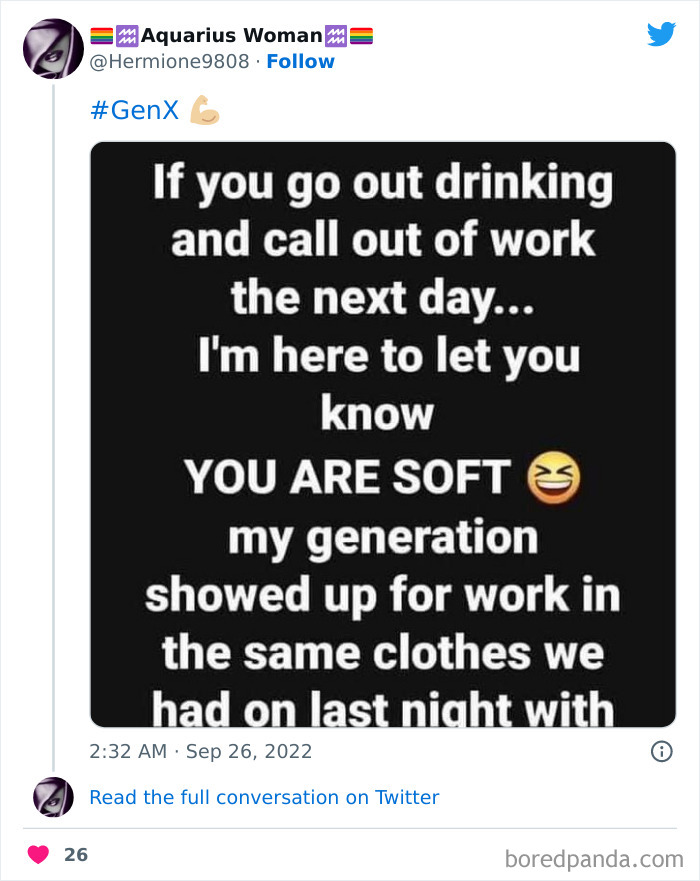Click the Twitter bird icon
Image resolution: width=700 pixels, height=881 pixels.
661,33
